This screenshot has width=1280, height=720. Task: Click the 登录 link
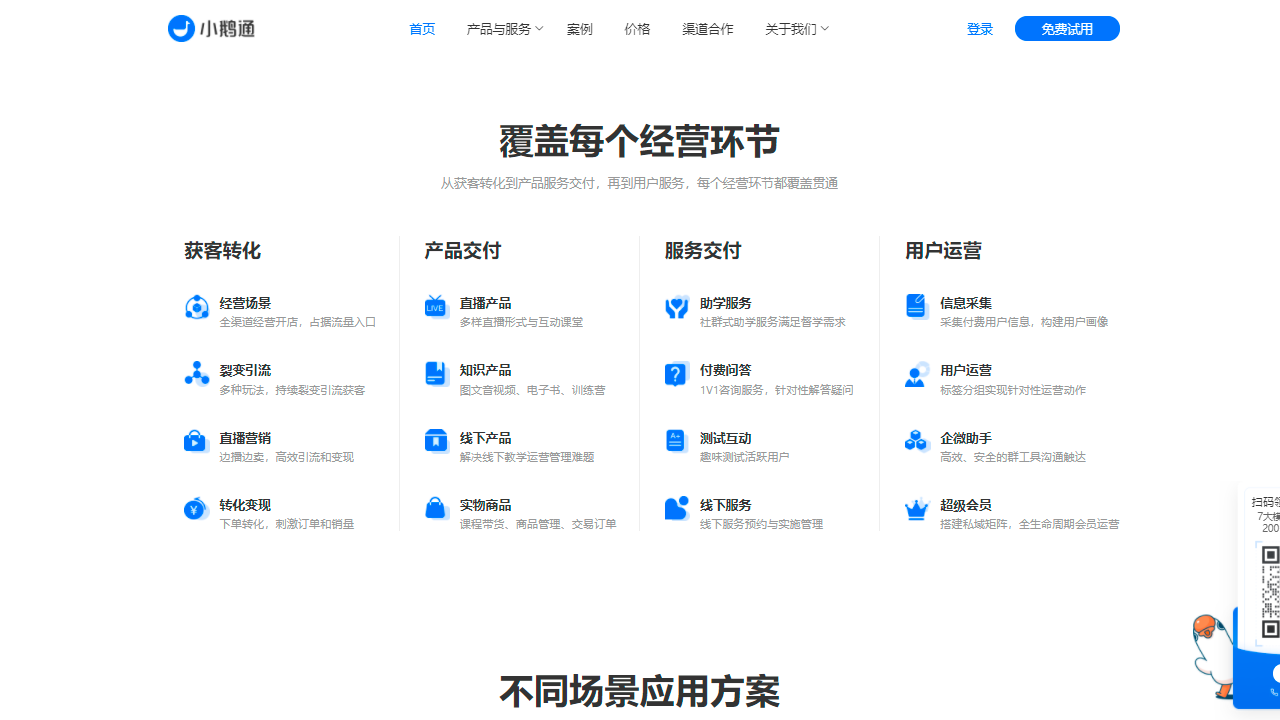[x=979, y=29]
